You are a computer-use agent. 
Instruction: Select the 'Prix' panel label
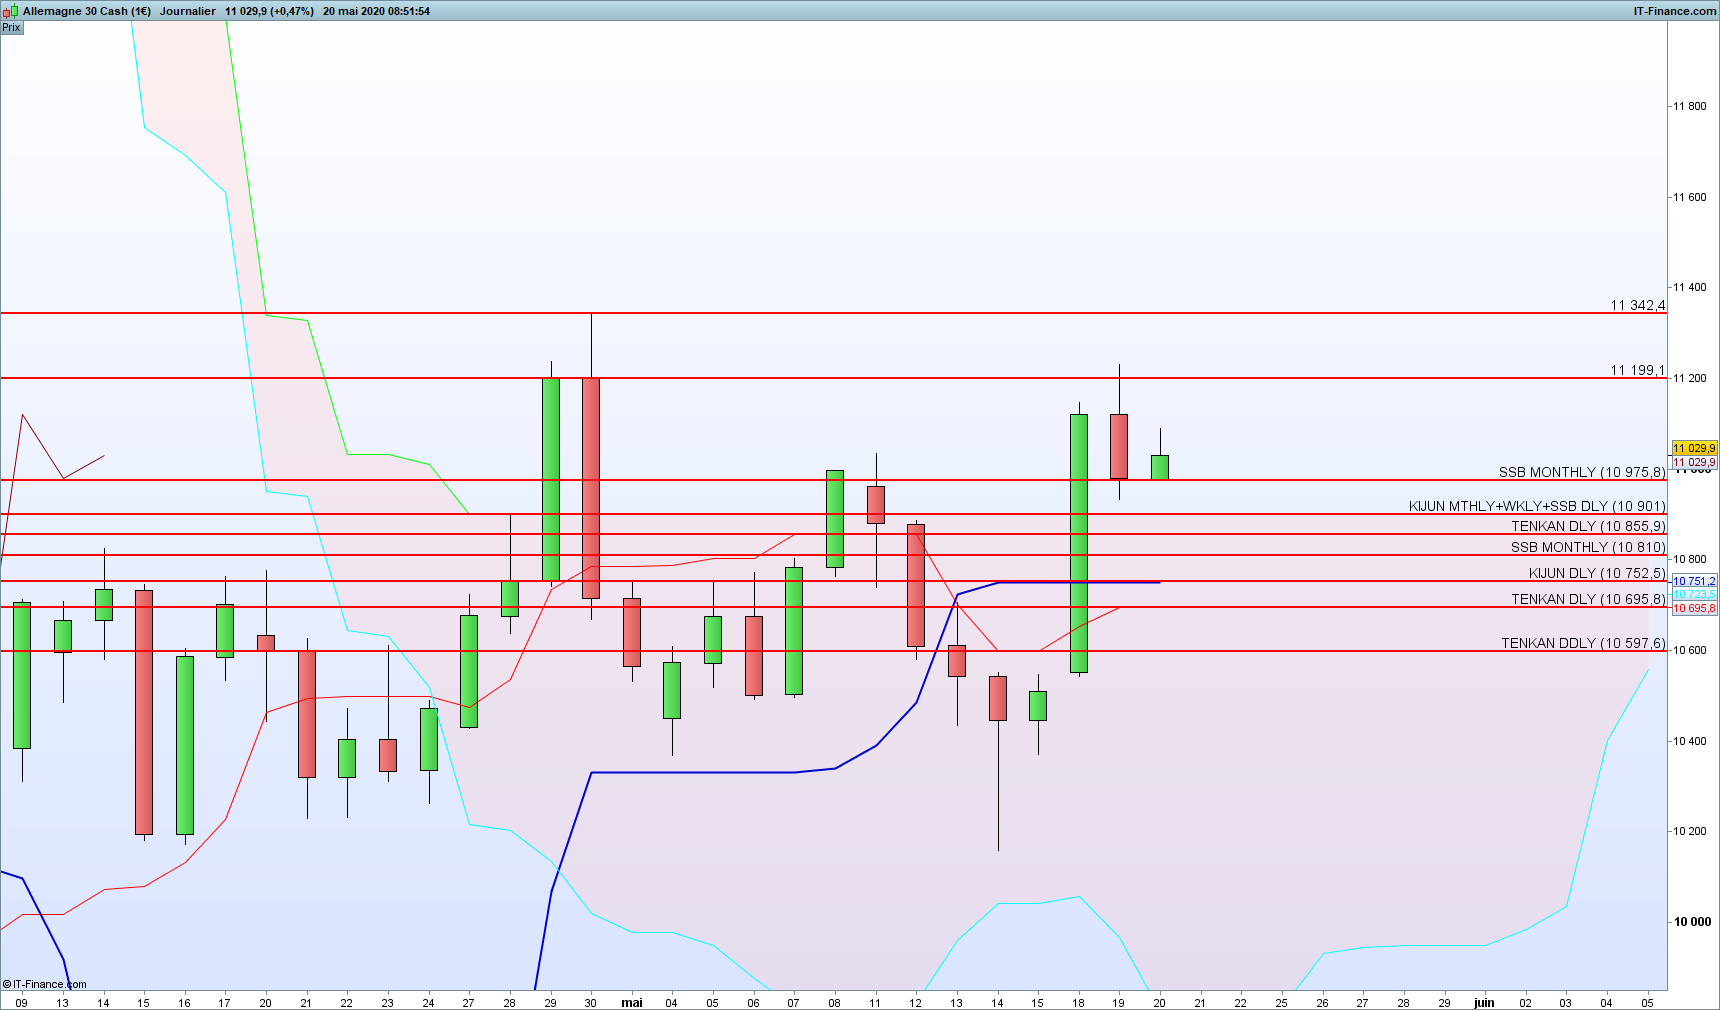(11, 27)
